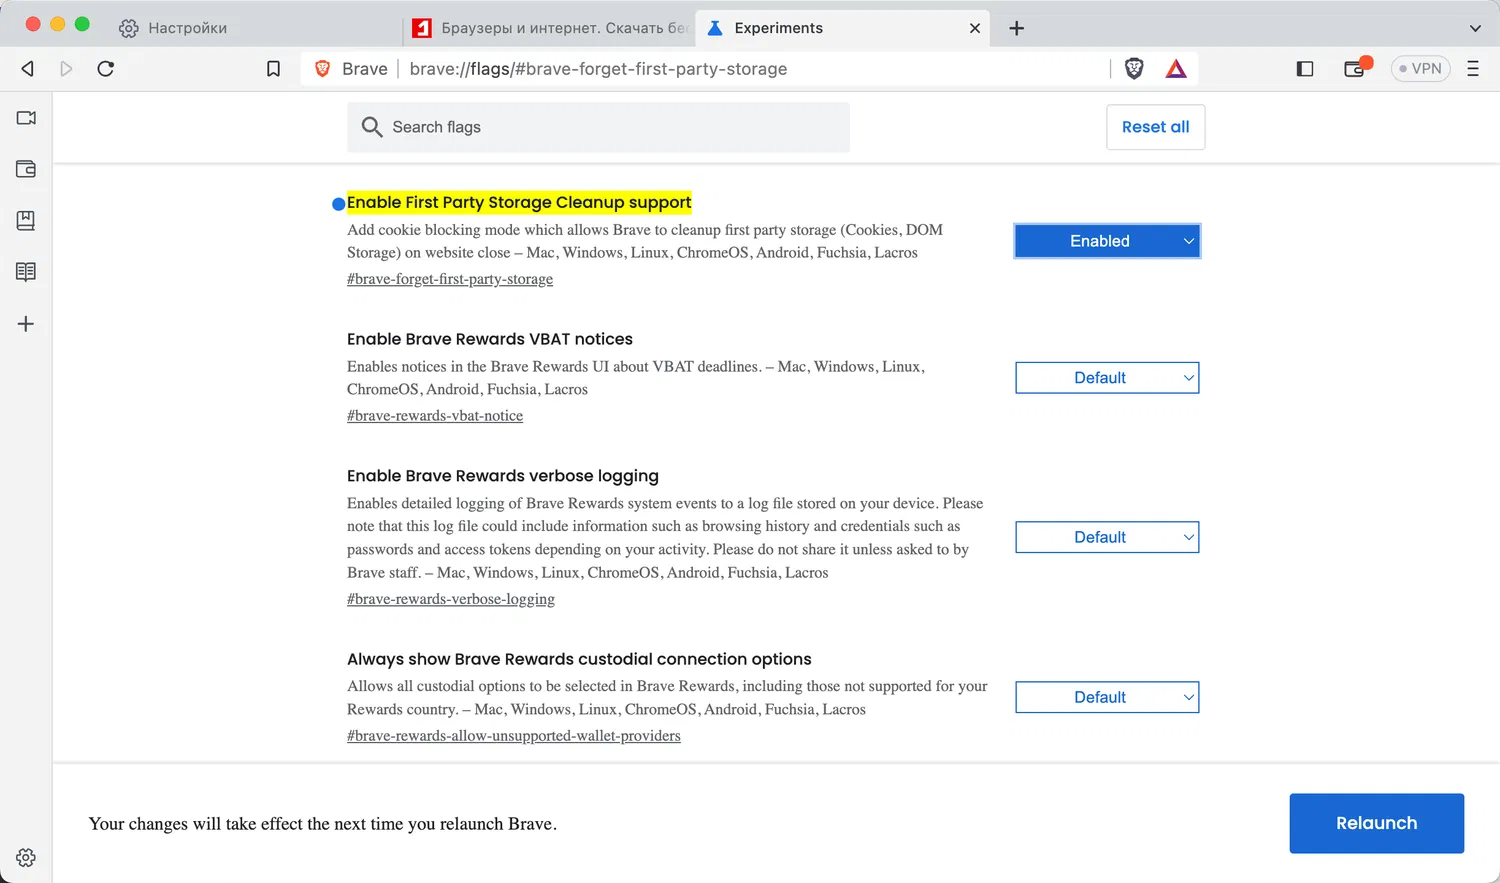Bookmark this page icon

[x=273, y=69]
